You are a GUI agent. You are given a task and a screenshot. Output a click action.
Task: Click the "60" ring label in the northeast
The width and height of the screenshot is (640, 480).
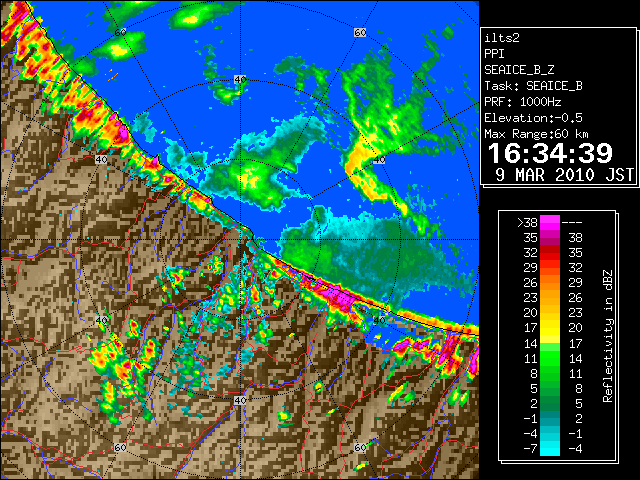pos(360,32)
